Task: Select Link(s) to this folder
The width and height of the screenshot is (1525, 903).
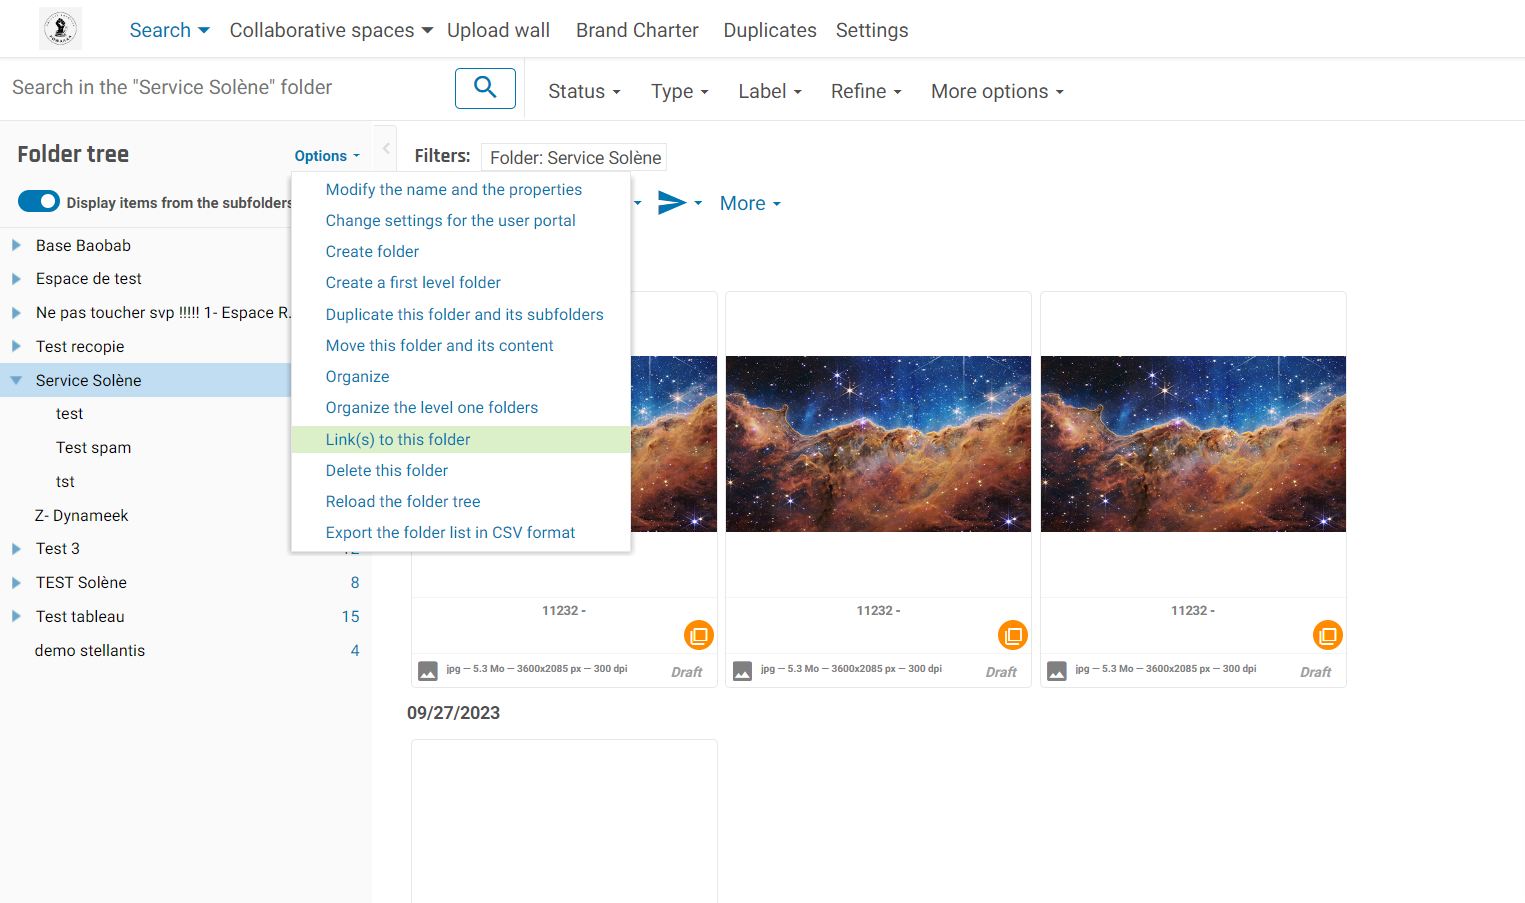Action: pyautogui.click(x=398, y=439)
